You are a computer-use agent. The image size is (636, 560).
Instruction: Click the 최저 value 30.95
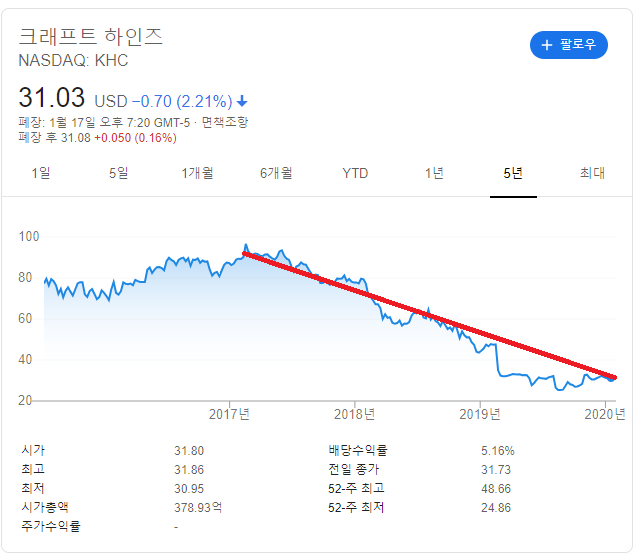click(x=189, y=489)
